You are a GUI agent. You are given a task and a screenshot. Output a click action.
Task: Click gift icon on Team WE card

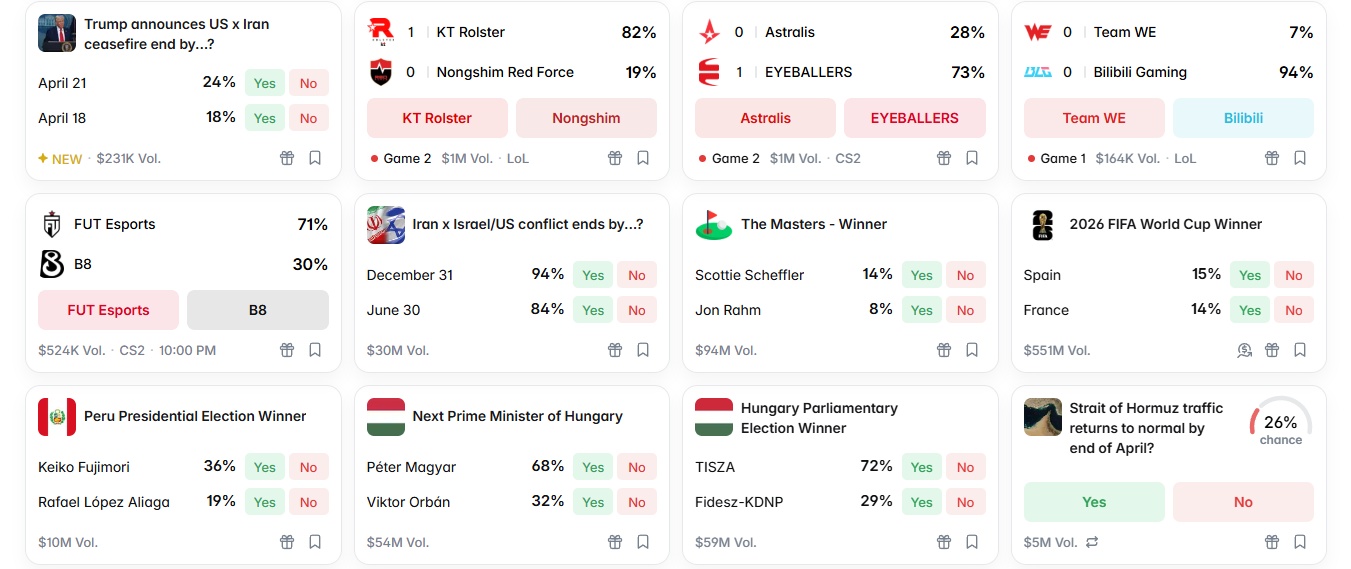pos(1272,158)
